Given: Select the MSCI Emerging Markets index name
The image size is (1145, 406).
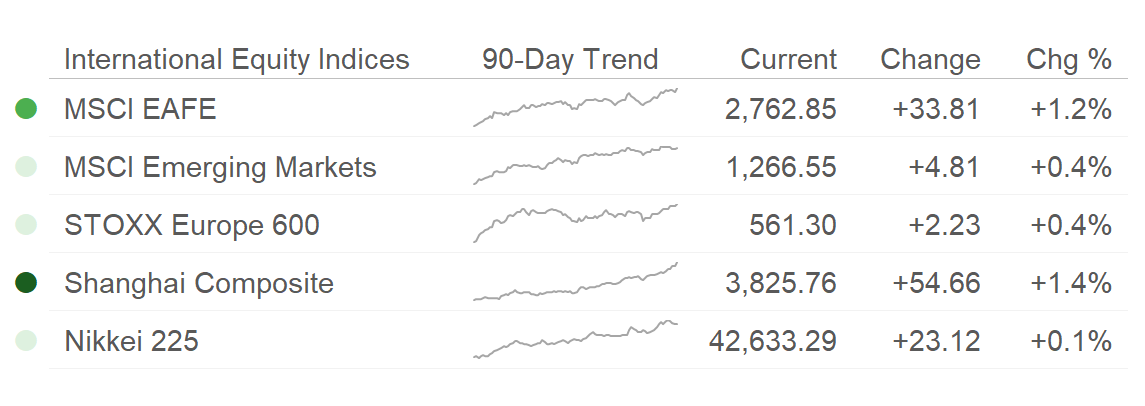Looking at the screenshot, I should [221, 167].
